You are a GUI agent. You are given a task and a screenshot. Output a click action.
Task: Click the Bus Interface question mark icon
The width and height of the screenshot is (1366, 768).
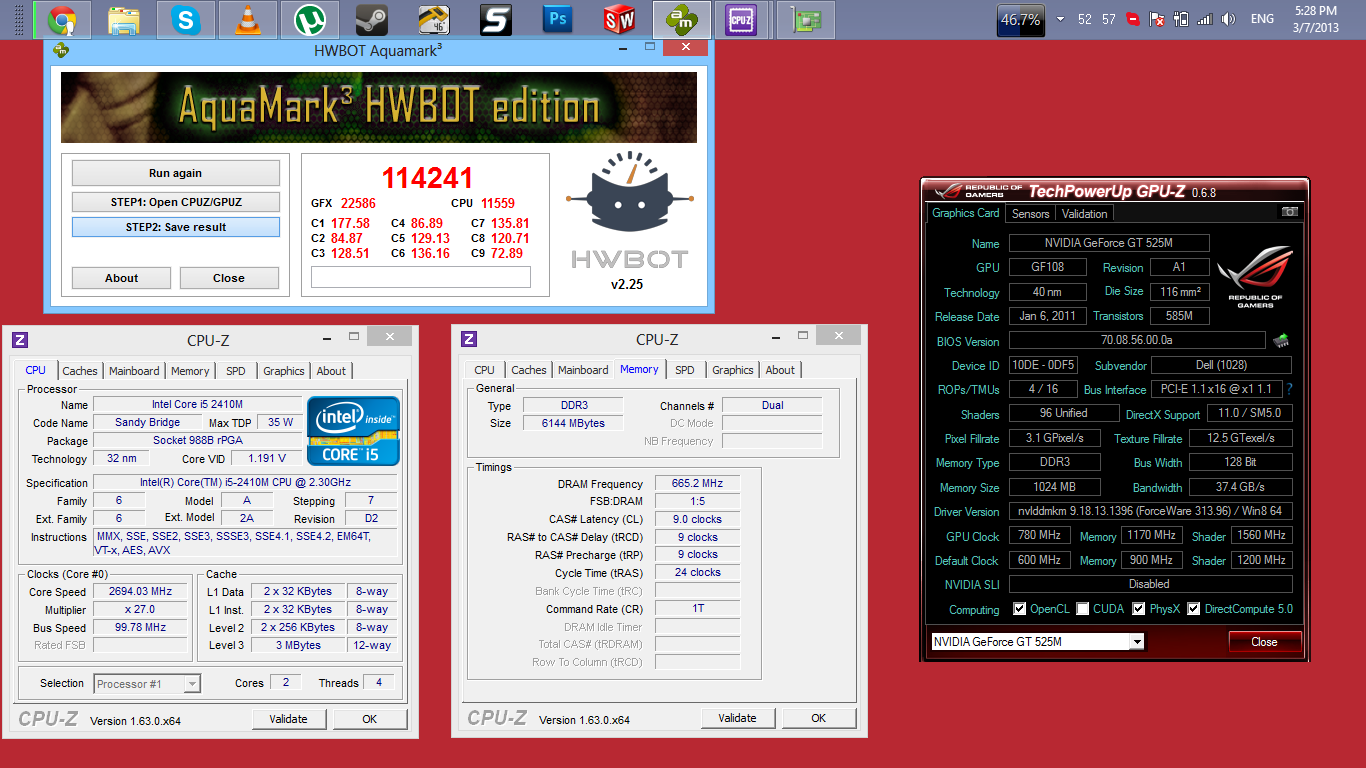click(x=1289, y=389)
